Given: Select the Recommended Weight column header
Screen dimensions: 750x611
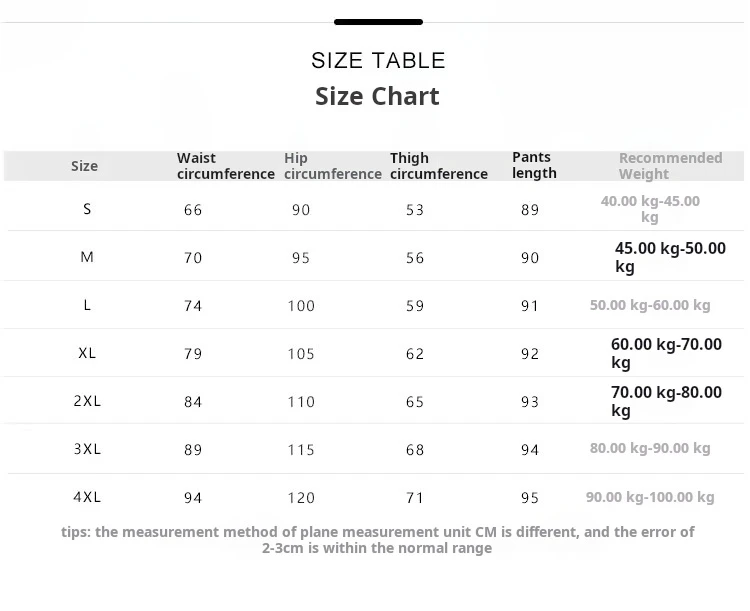Looking at the screenshot, I should 670,166.
